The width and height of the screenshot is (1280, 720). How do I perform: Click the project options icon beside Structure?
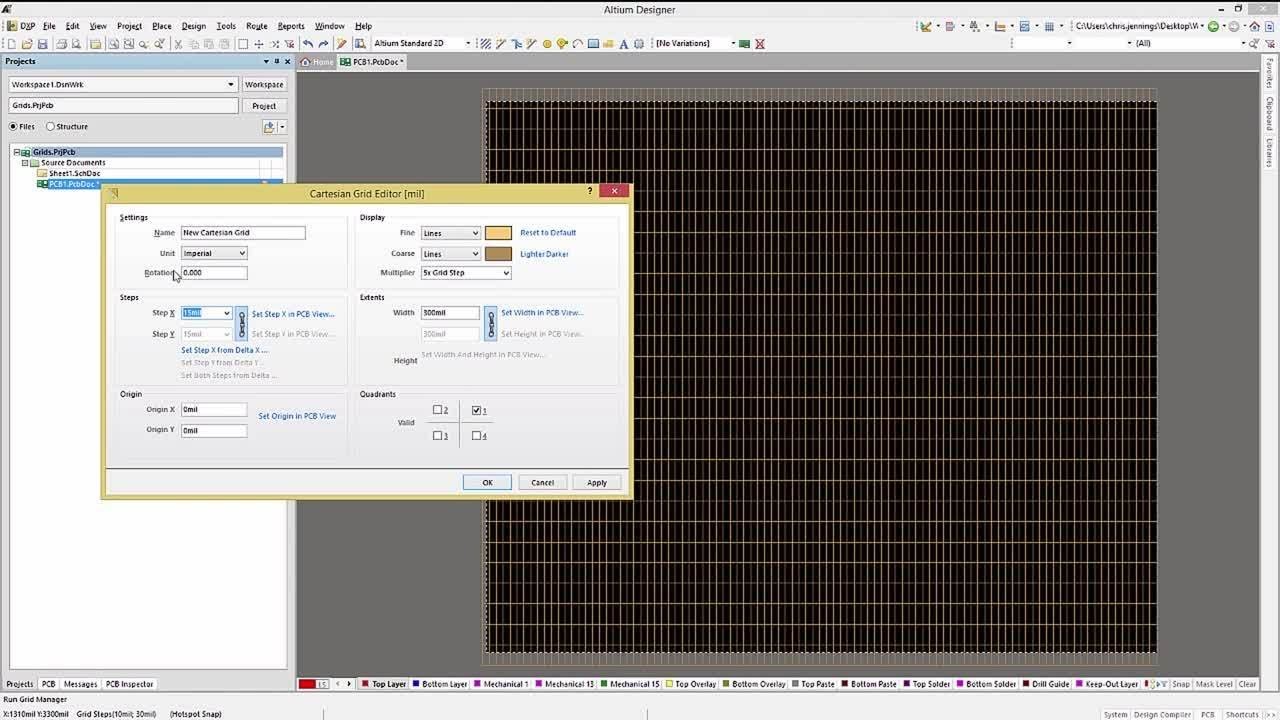click(269, 127)
